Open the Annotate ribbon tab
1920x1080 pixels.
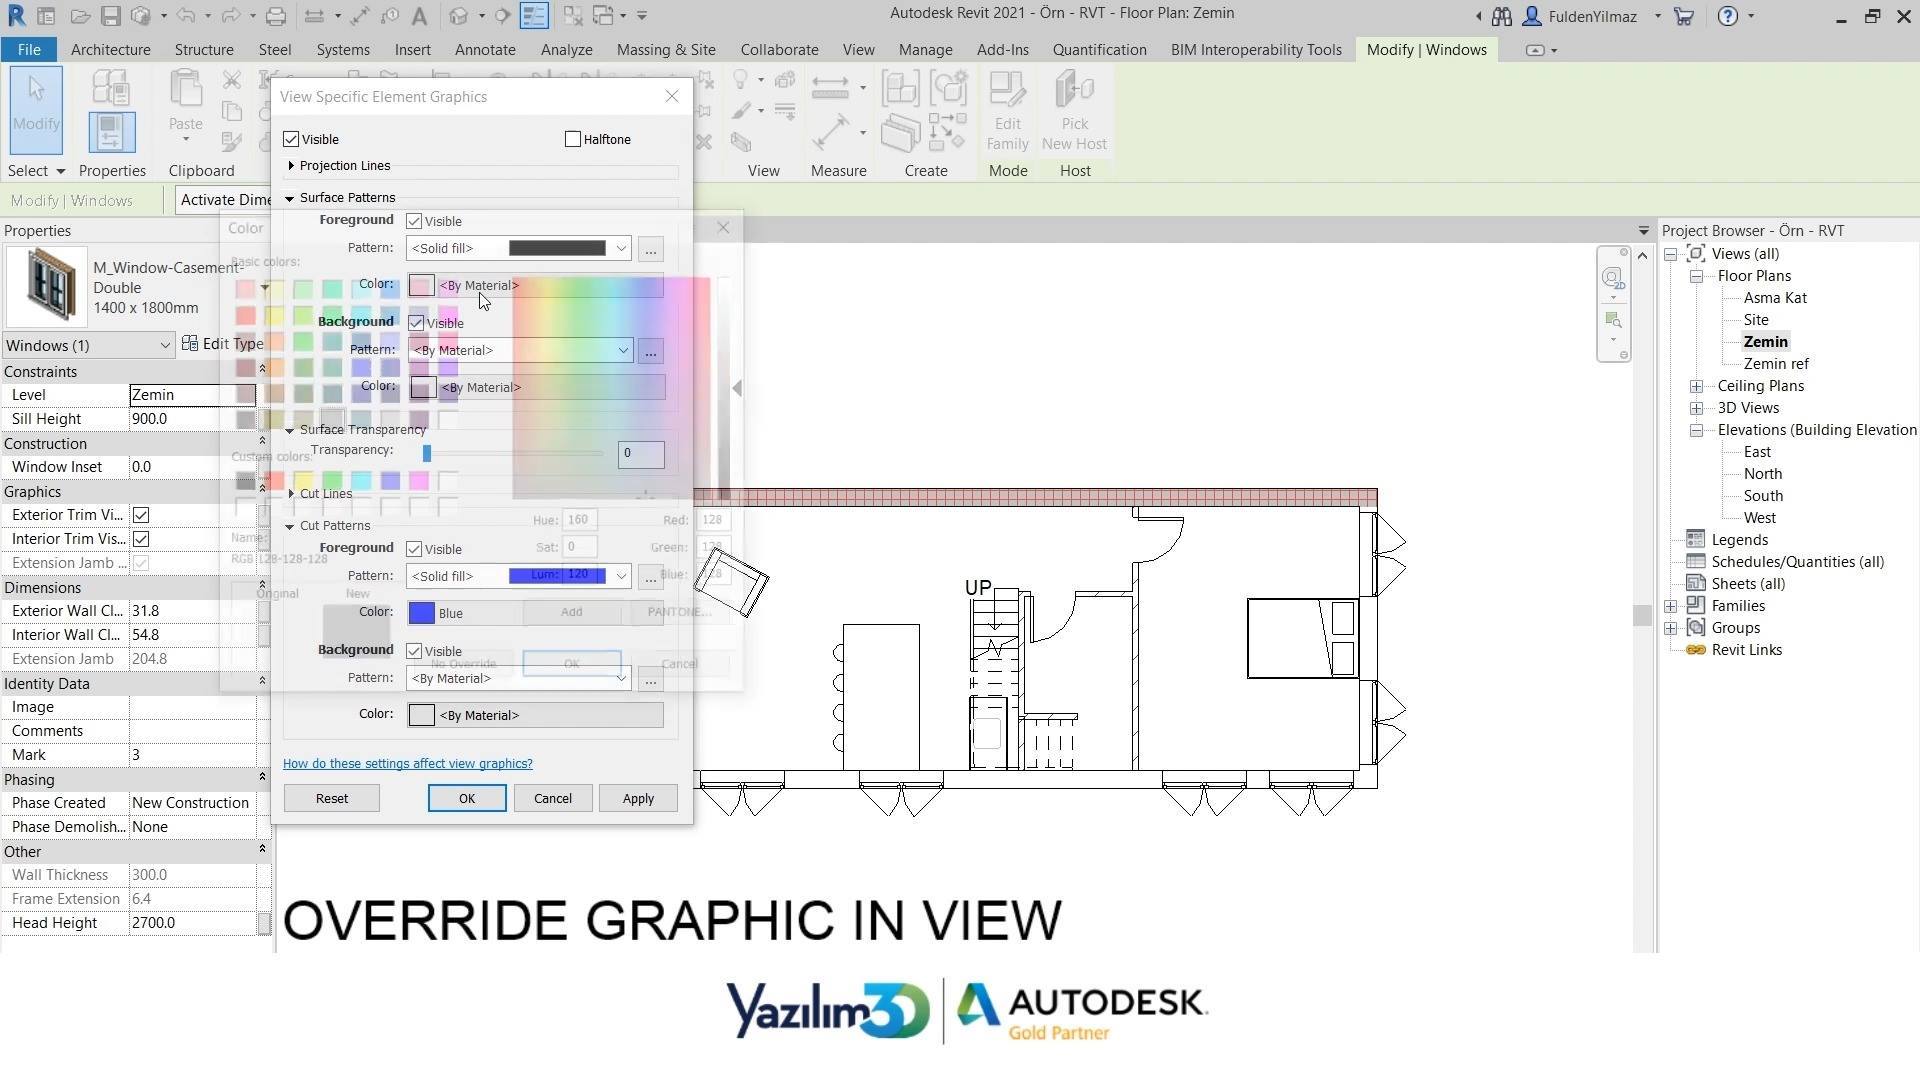[485, 49]
